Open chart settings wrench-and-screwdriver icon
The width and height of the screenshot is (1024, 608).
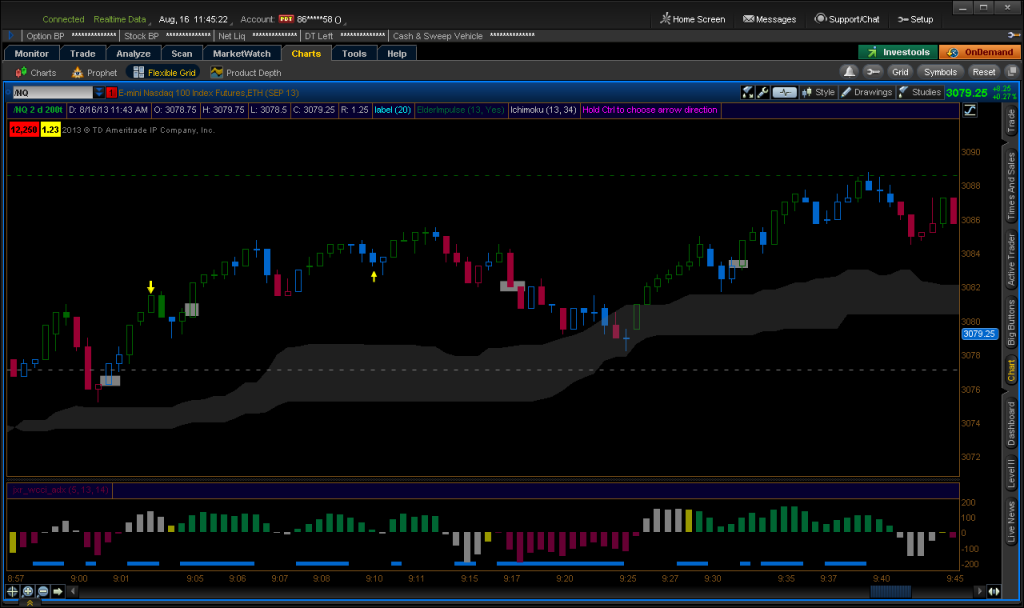click(x=762, y=92)
